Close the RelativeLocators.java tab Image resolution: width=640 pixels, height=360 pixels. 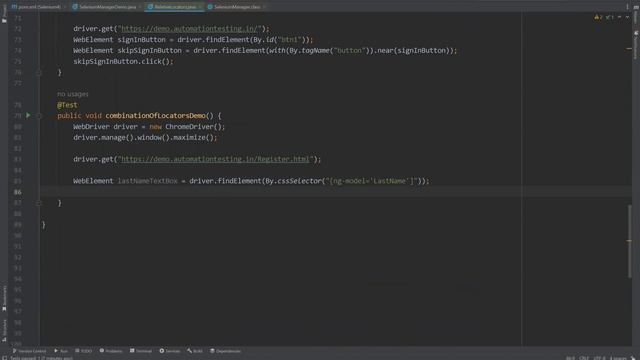point(200,7)
